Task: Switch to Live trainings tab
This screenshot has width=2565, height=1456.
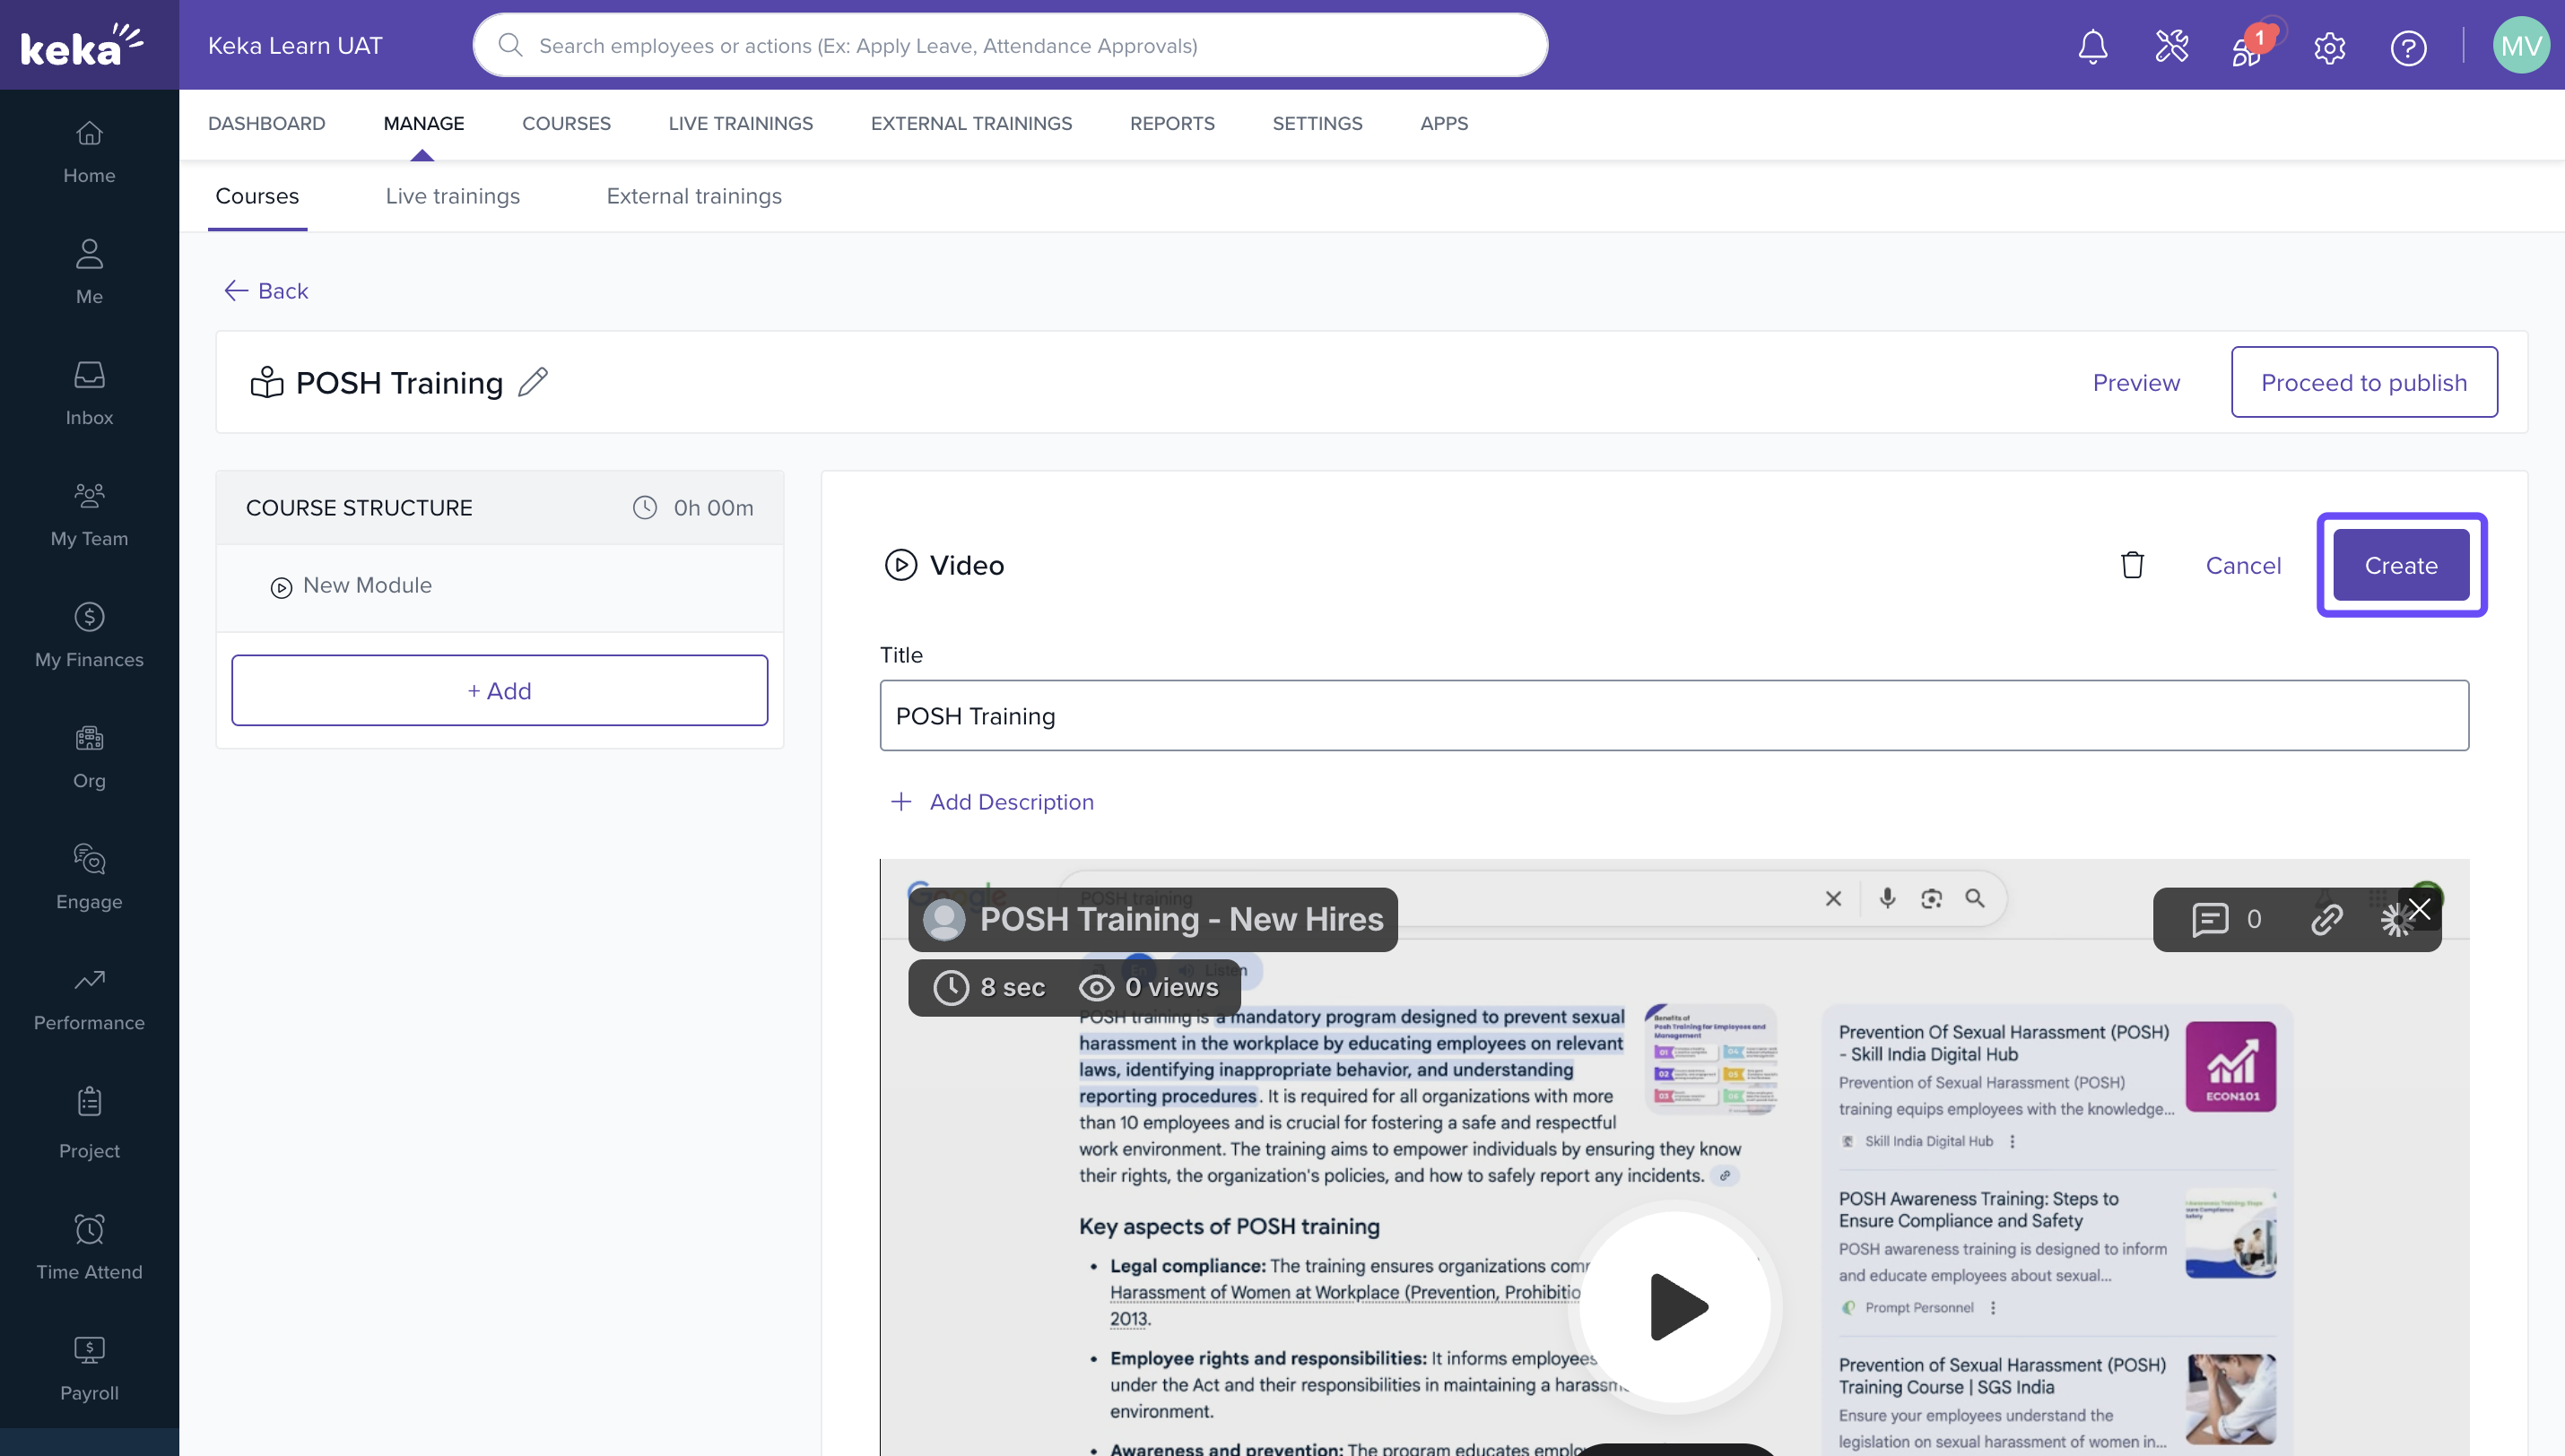Action: point(452,196)
